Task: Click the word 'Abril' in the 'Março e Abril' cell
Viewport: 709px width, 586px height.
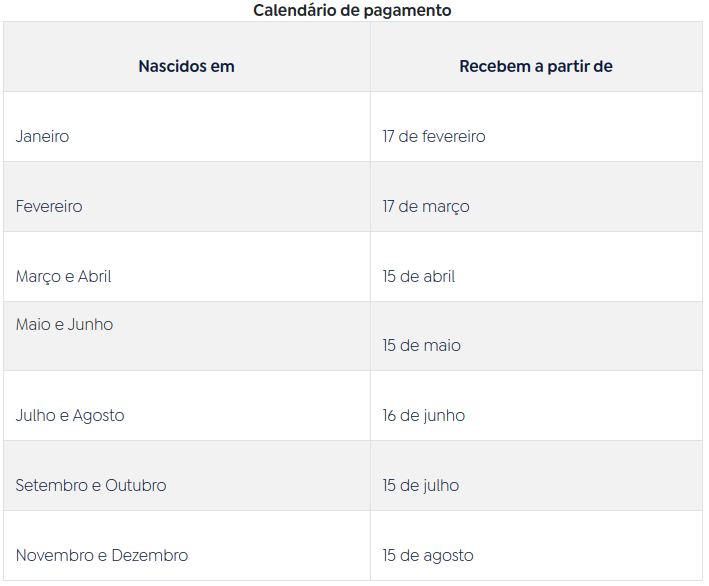Action: click(x=95, y=277)
